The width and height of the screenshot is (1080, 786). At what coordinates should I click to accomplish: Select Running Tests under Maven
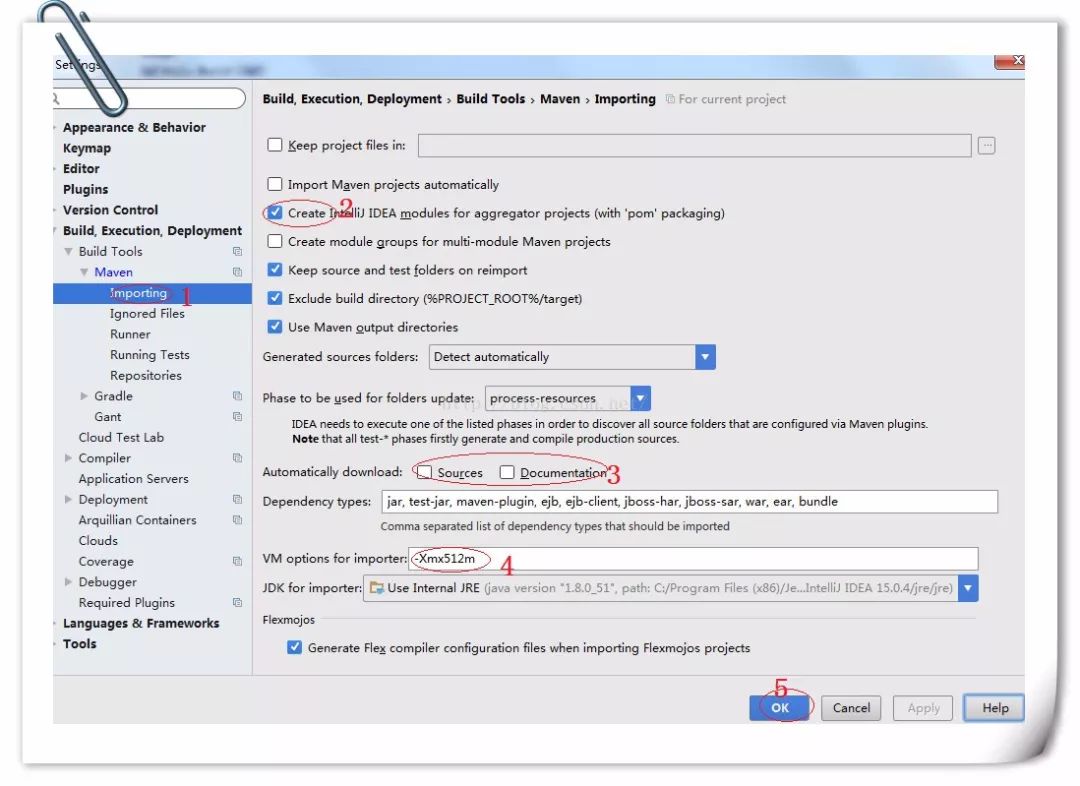(x=149, y=355)
